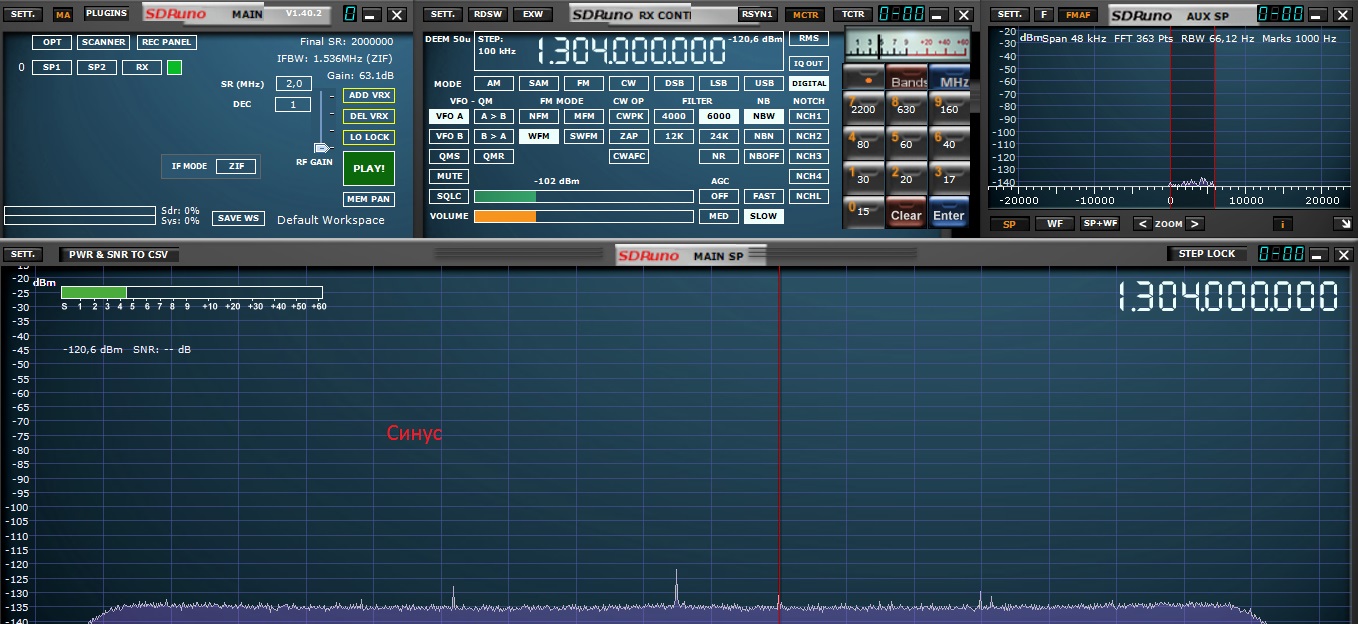Image resolution: width=1358 pixels, height=624 pixels.
Task: Switch keypad to MHz mode
Action: tap(950, 79)
